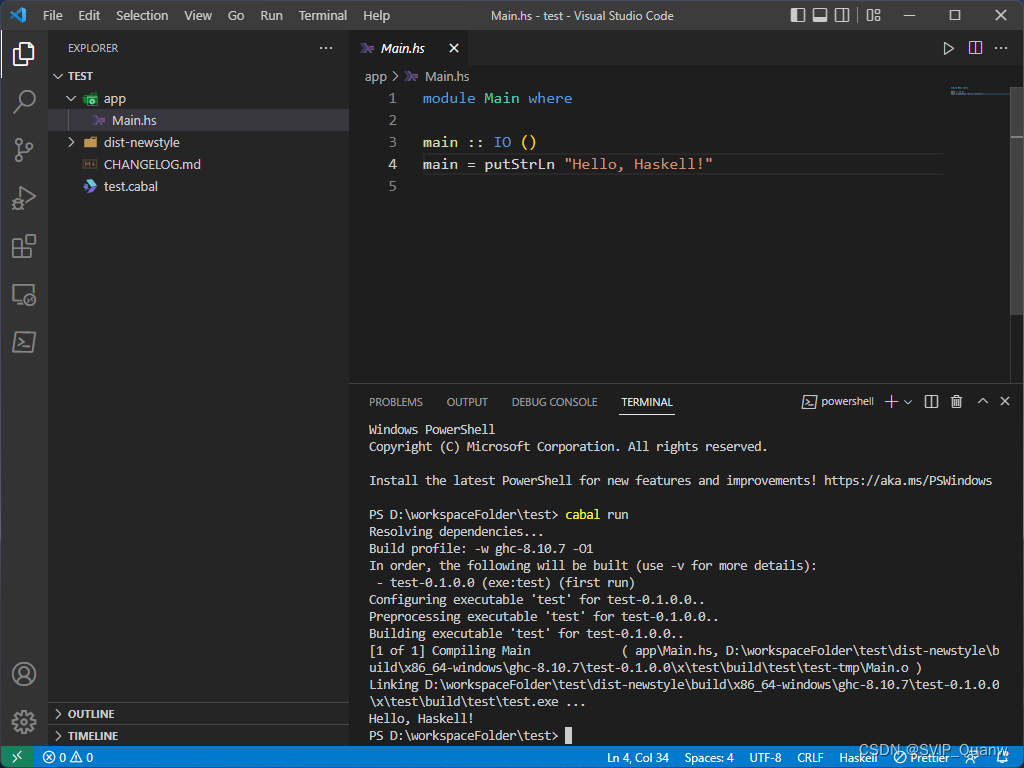Open the Extensions view
This screenshot has width=1024, height=768.
[24, 246]
